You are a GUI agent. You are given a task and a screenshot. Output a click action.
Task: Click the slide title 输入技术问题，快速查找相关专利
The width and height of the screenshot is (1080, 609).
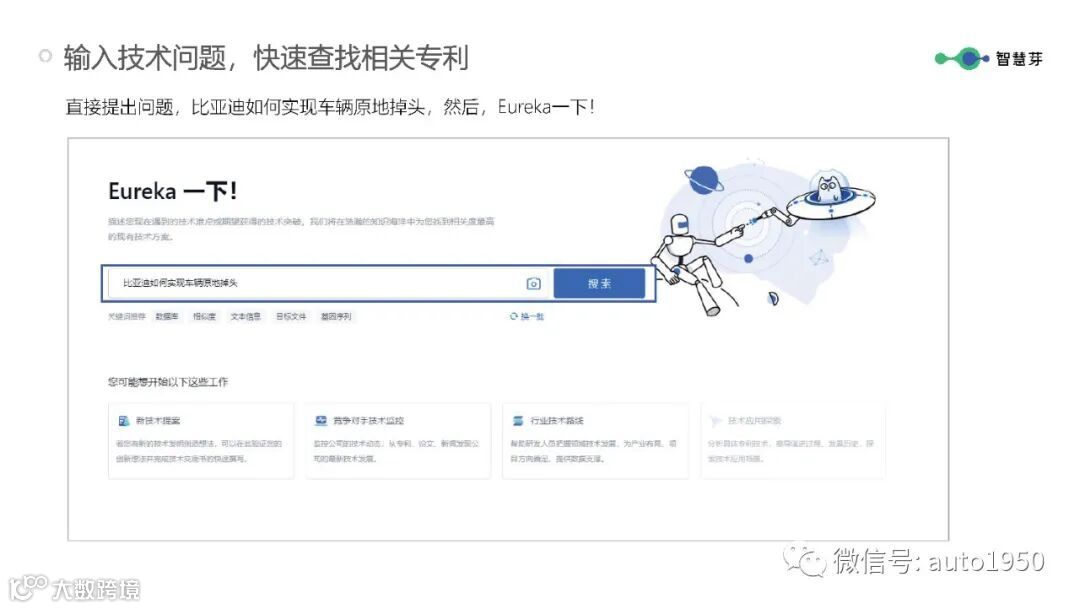click(x=266, y=58)
